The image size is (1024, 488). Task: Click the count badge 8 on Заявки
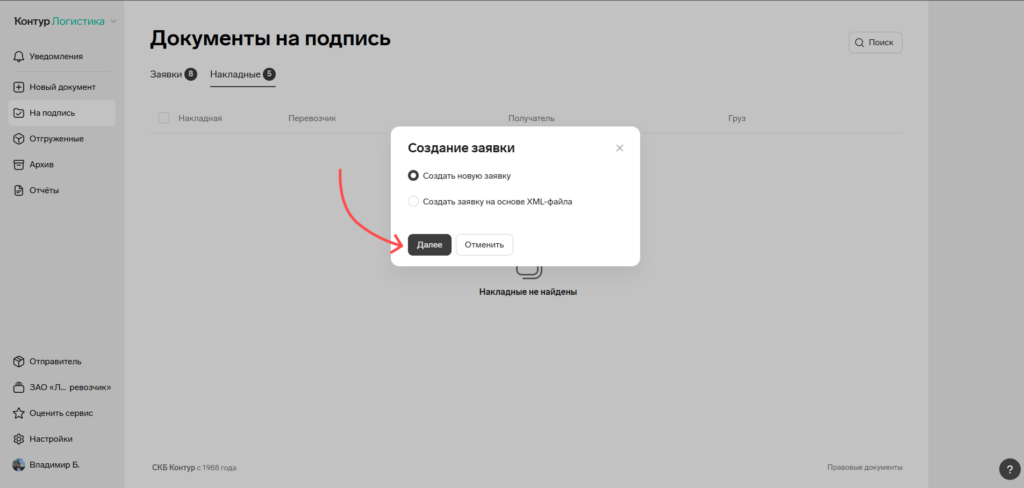pos(191,74)
